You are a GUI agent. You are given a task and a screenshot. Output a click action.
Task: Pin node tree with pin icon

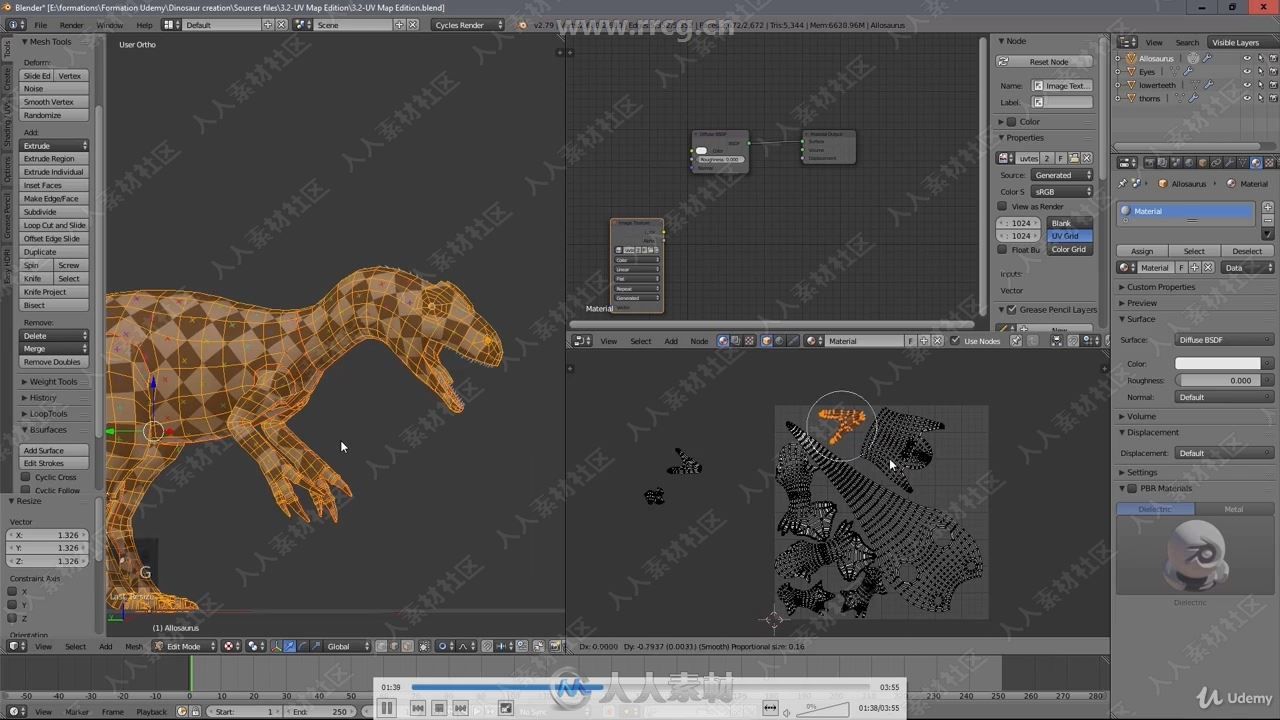[1015, 341]
